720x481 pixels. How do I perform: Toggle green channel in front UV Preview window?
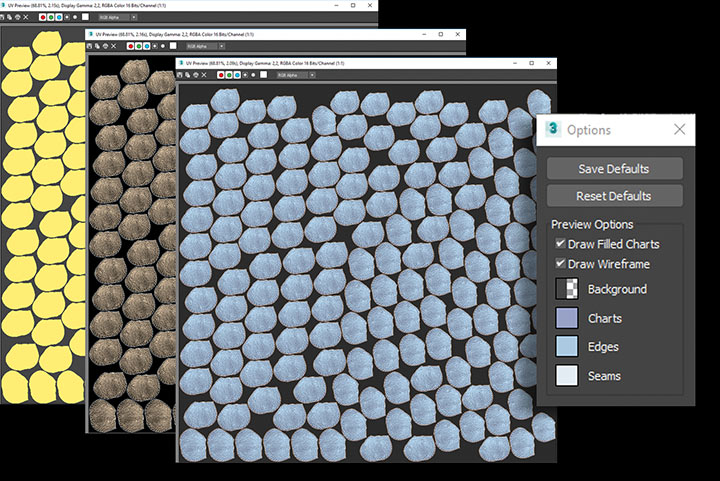point(229,74)
